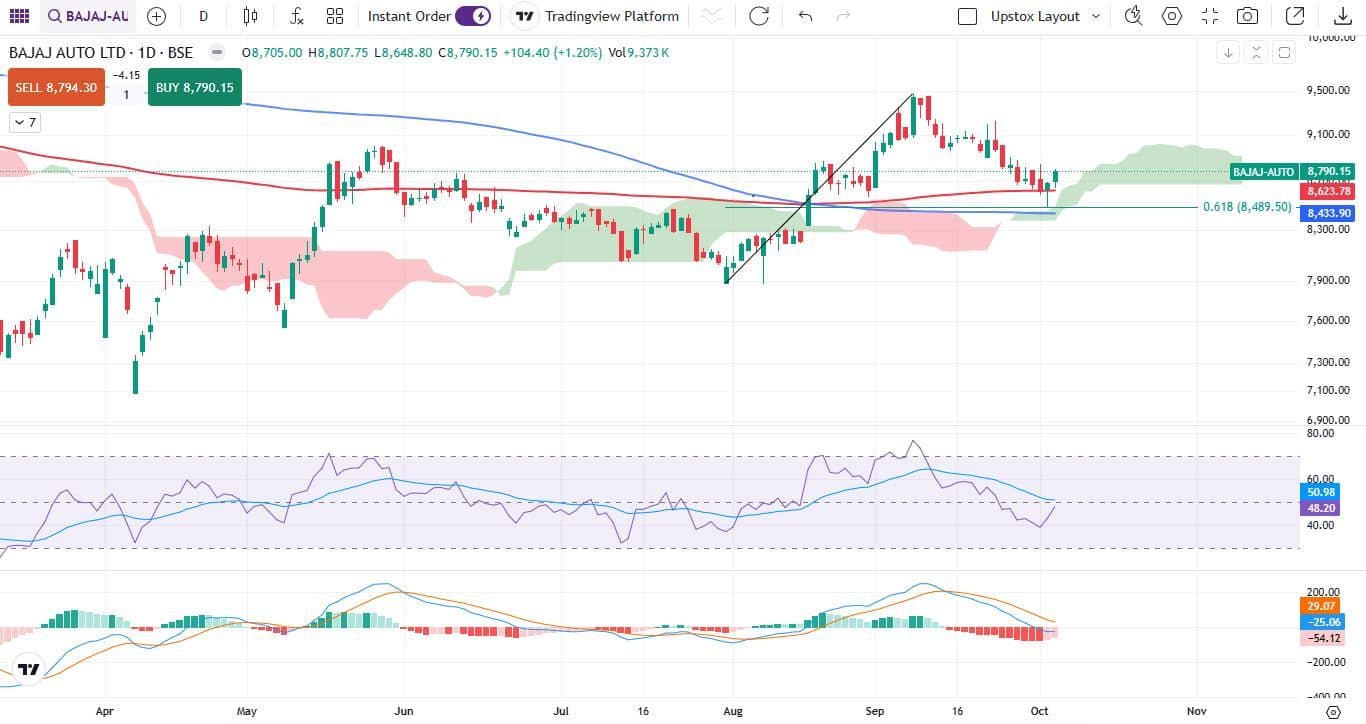This screenshot has width=1366, height=724.
Task: Click the undo arrow
Action: (x=805, y=16)
